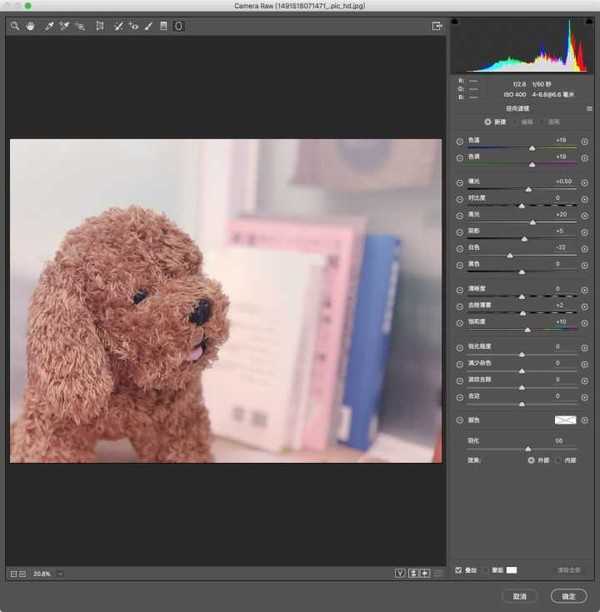Viewport: 600px width, 612px height.
Task: Open the 颜色 color swatch picker
Action: (x=566, y=420)
